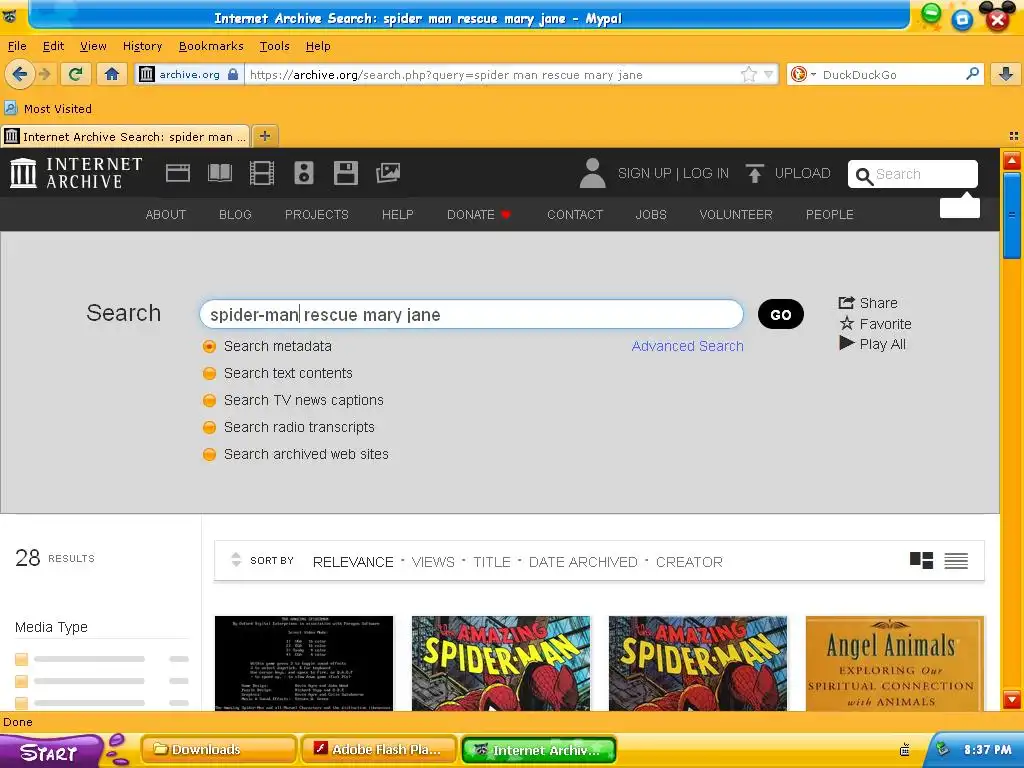Open the CONTACT navigation link
Viewport: 1024px width, 768px height.
click(x=575, y=214)
